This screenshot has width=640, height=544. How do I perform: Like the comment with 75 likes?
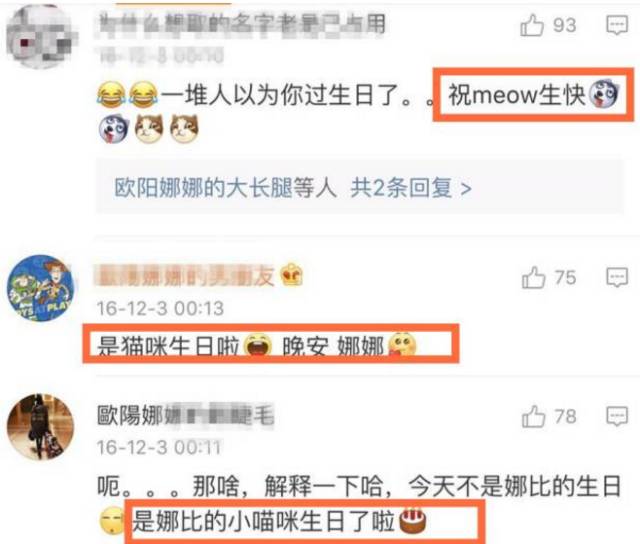tap(533, 278)
